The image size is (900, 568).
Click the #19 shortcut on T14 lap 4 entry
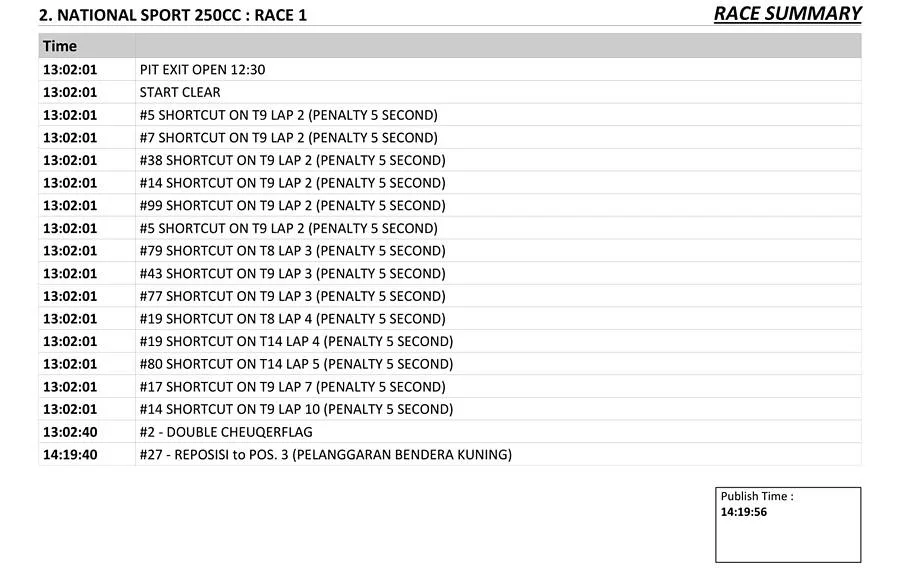coord(296,341)
